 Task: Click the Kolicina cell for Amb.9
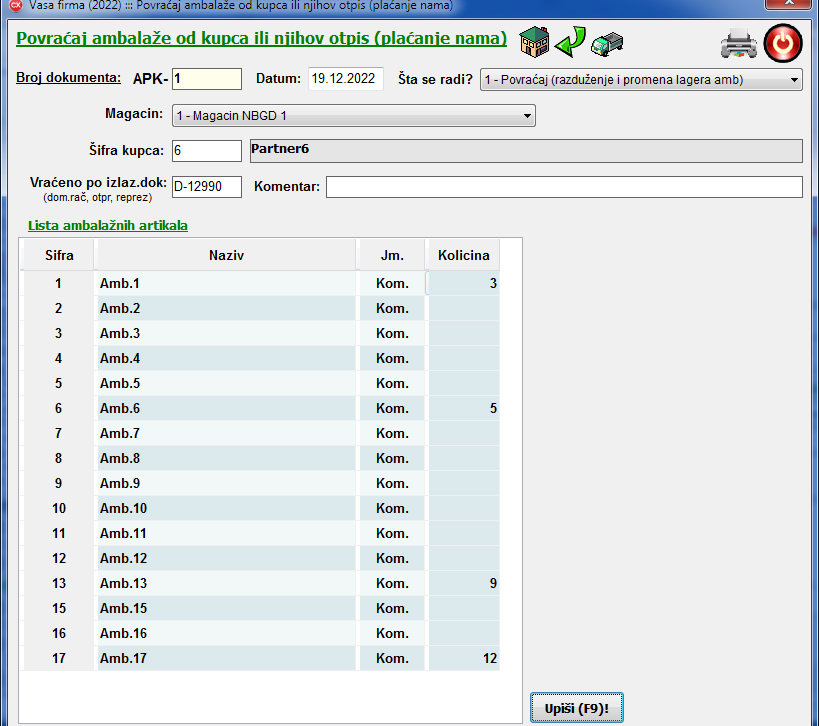tap(463, 484)
